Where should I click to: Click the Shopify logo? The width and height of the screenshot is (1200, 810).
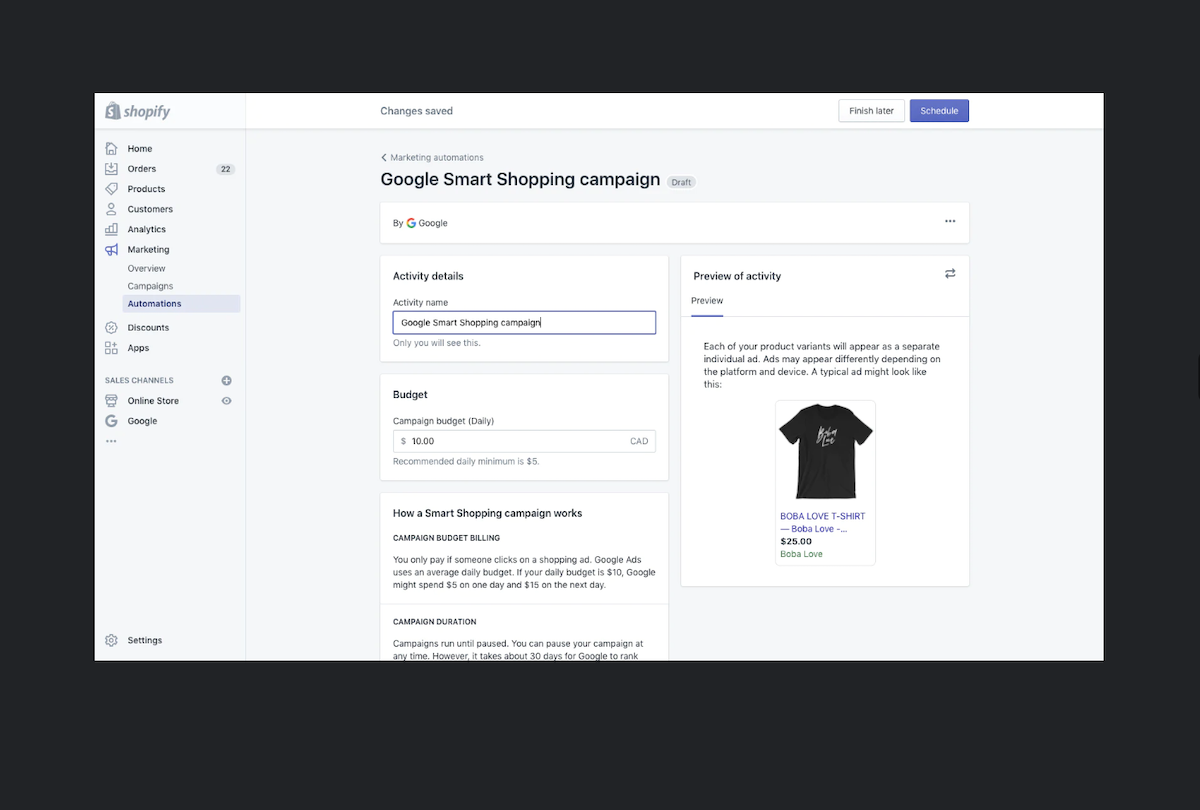click(x=138, y=111)
